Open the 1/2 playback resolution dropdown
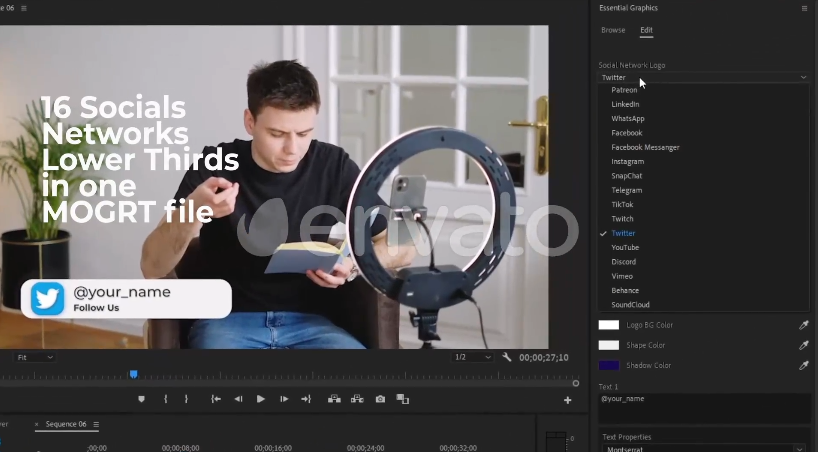The image size is (818, 452). point(473,358)
